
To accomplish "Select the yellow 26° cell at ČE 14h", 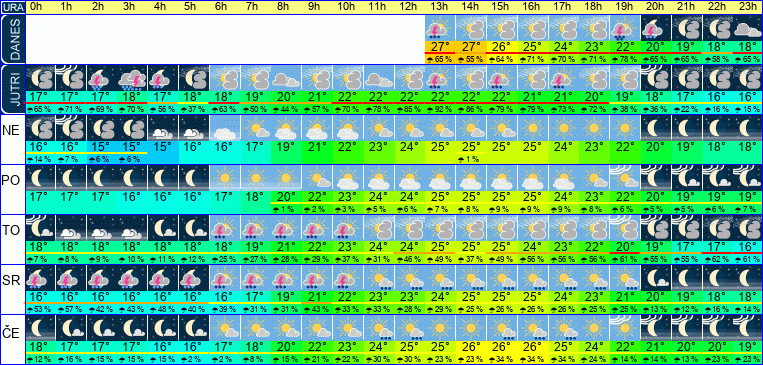I will (471, 347).
